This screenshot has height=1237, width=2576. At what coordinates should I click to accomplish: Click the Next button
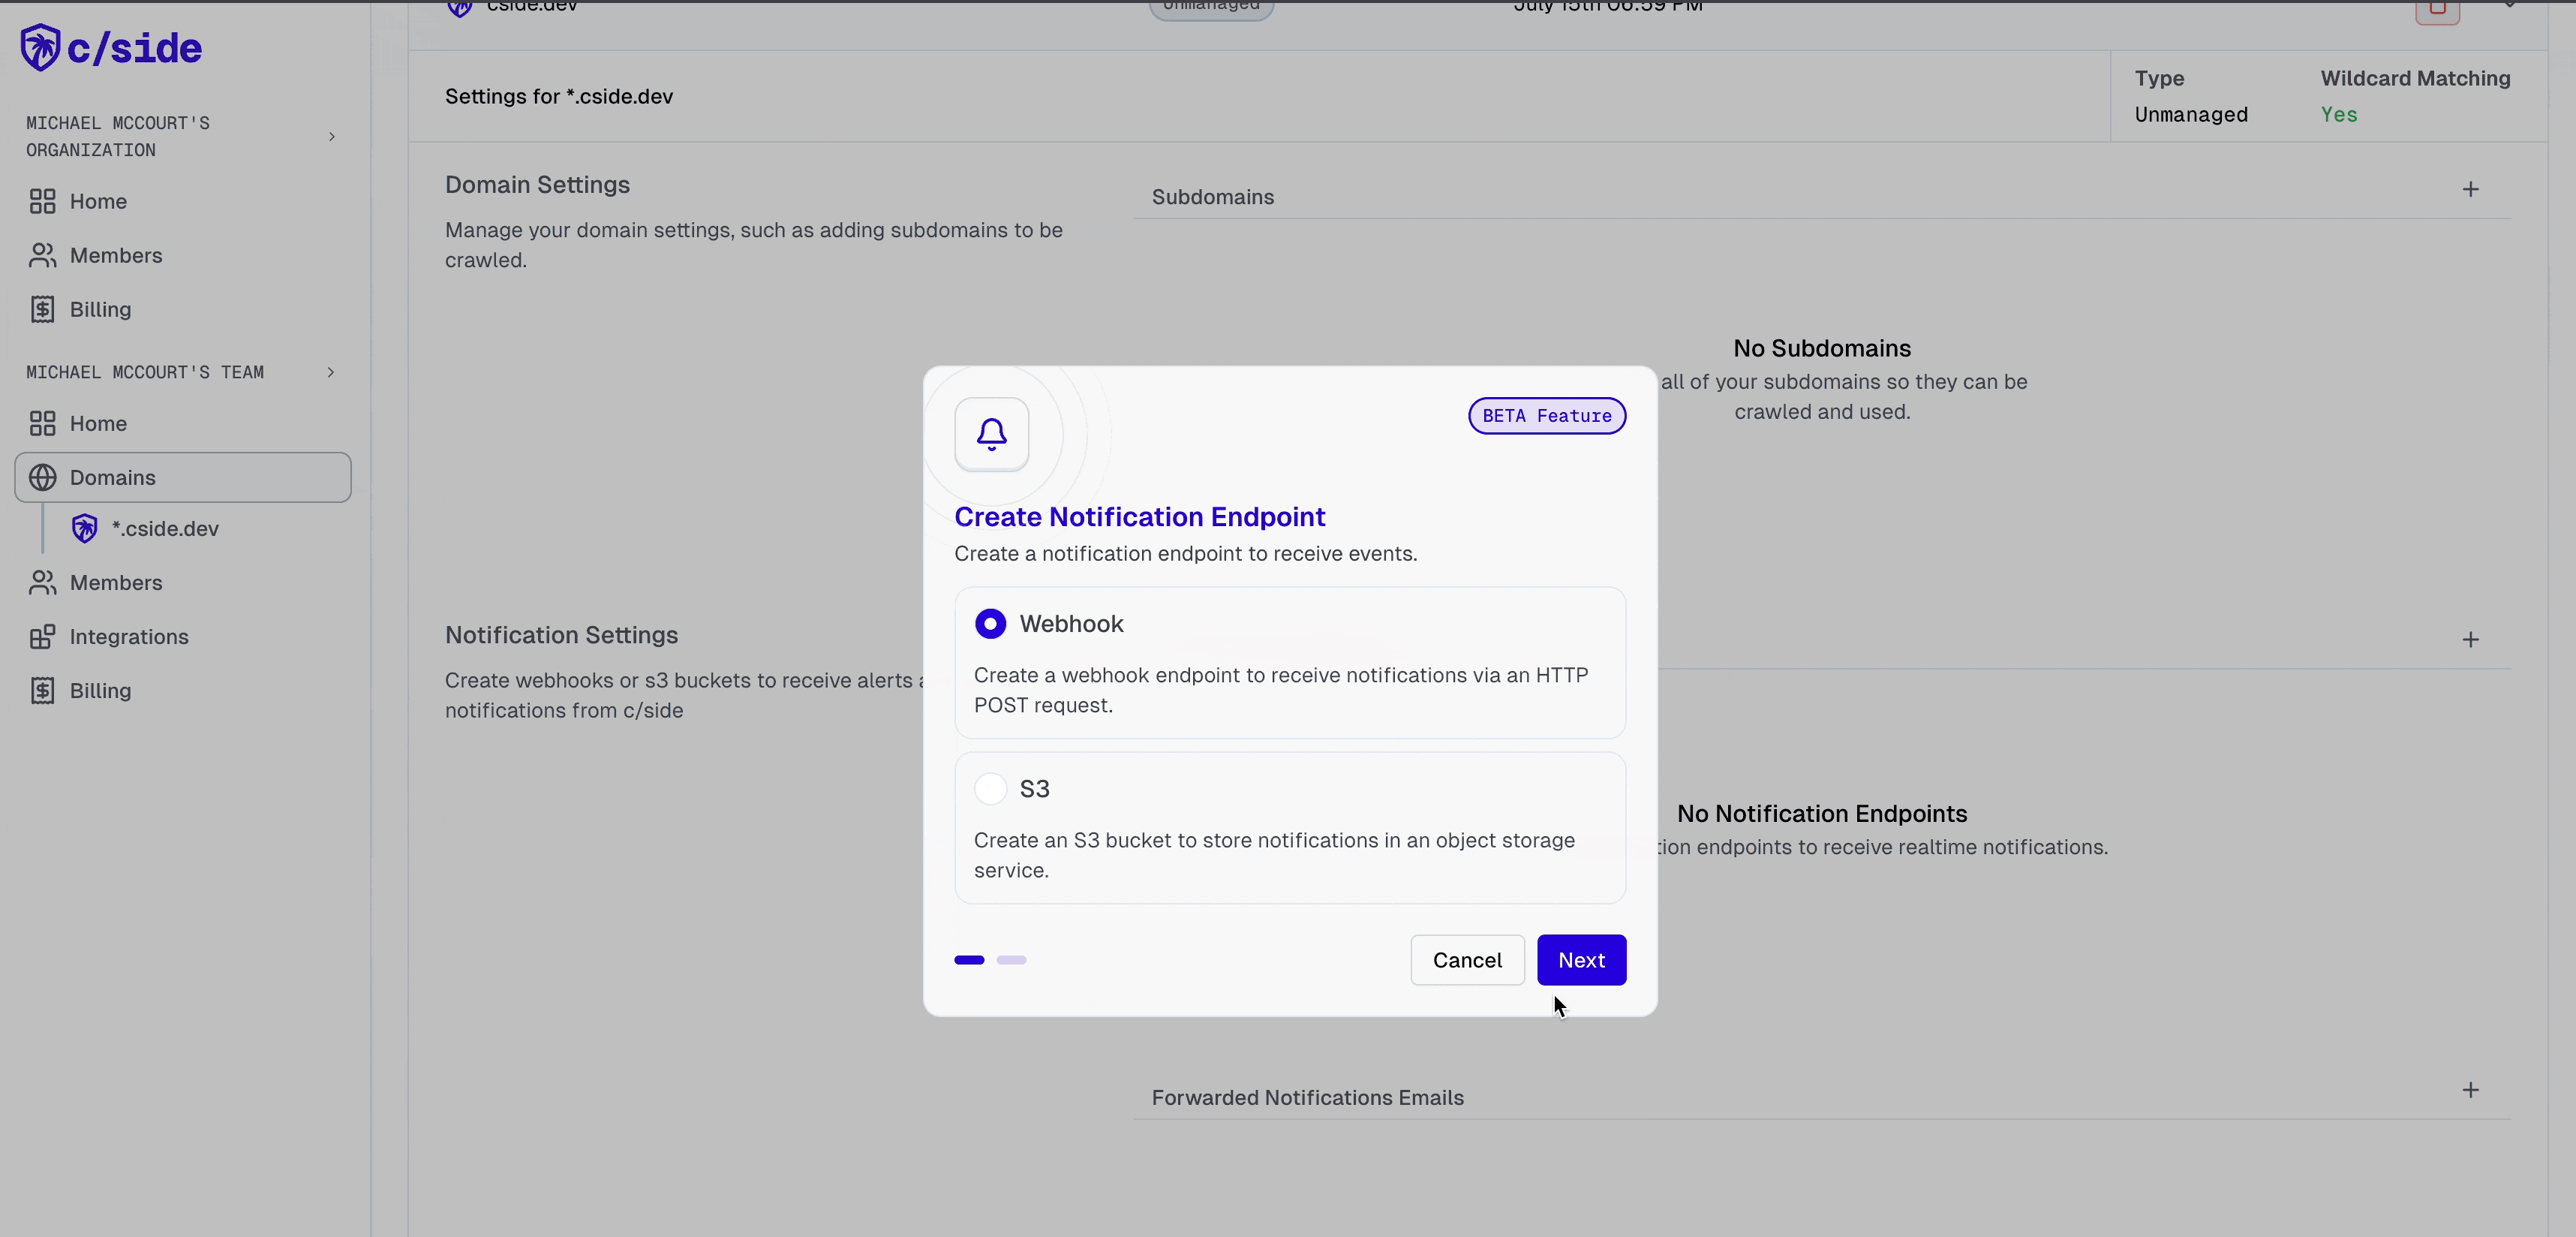(1581, 959)
